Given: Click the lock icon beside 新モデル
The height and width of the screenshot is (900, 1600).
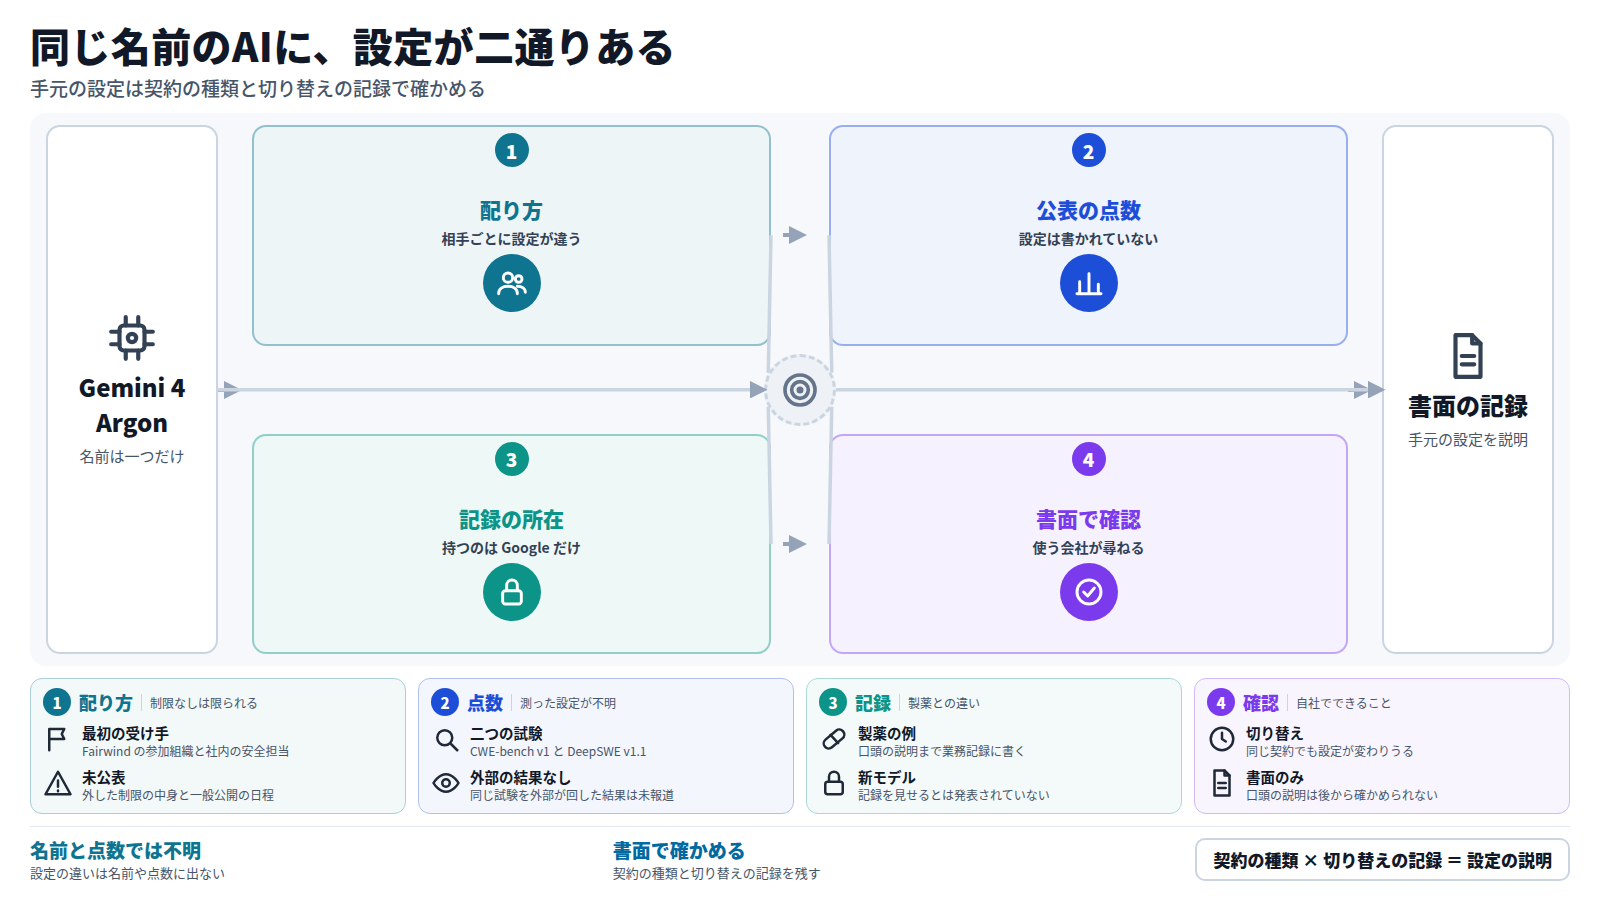Looking at the screenshot, I should click(x=834, y=783).
